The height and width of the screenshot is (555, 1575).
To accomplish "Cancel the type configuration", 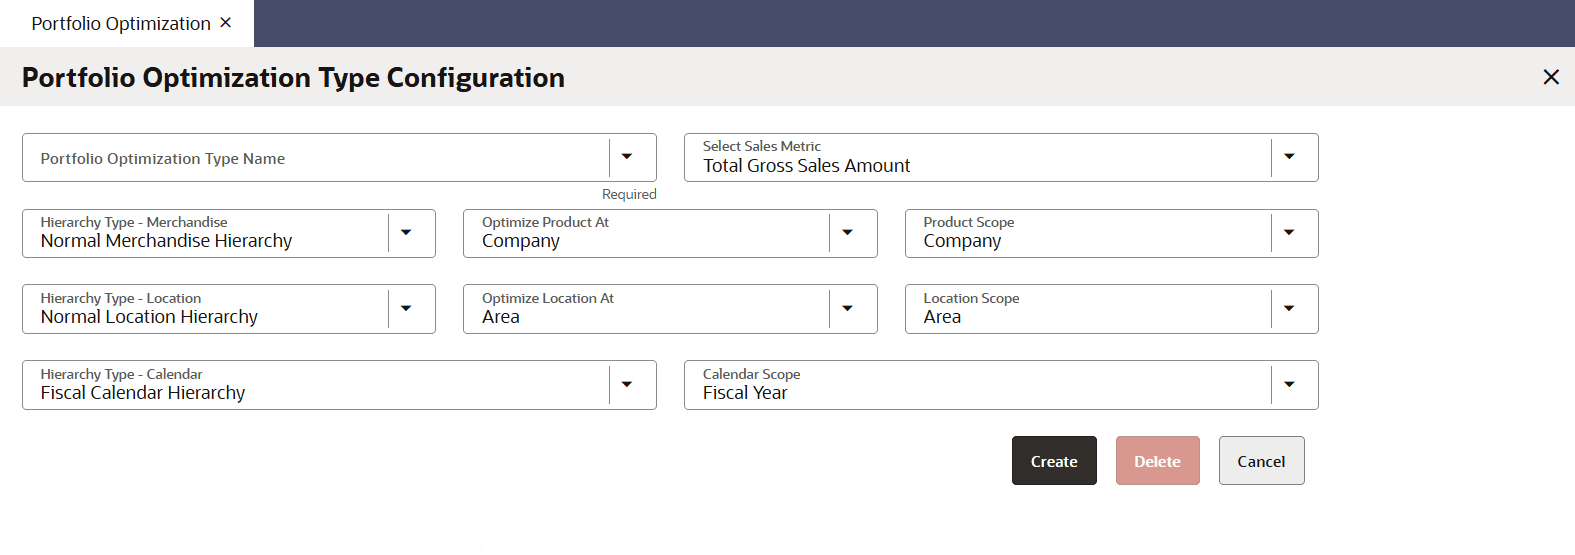I will pos(1261,461).
